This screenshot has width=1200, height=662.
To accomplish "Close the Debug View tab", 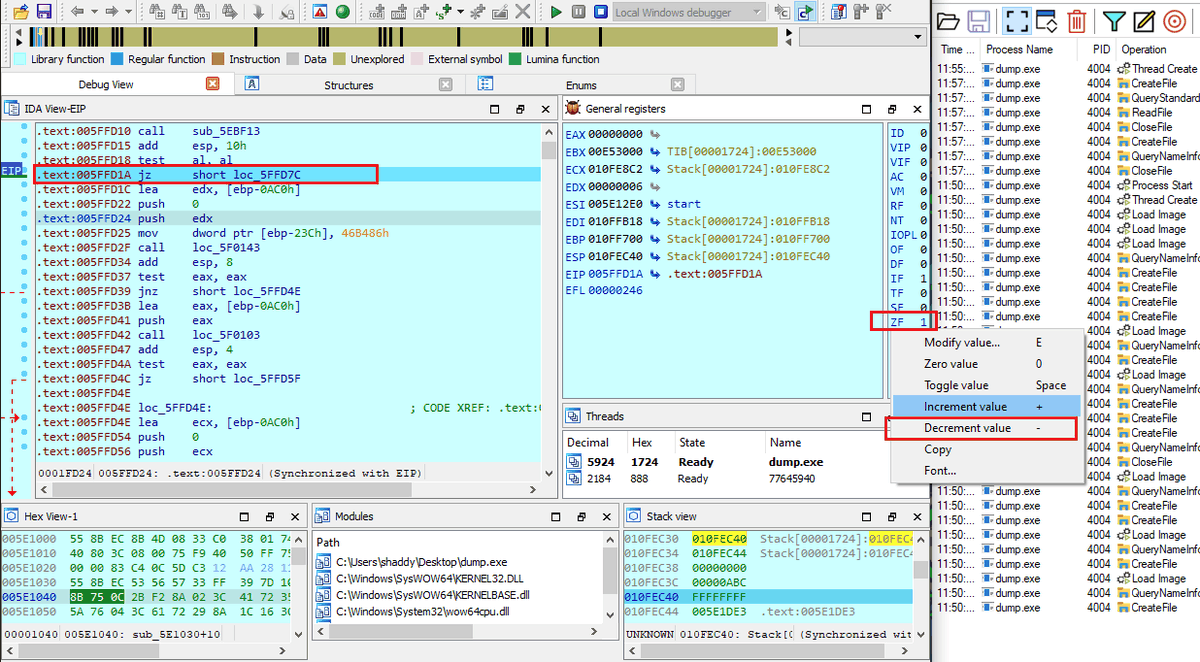I will pyautogui.click(x=212, y=85).
